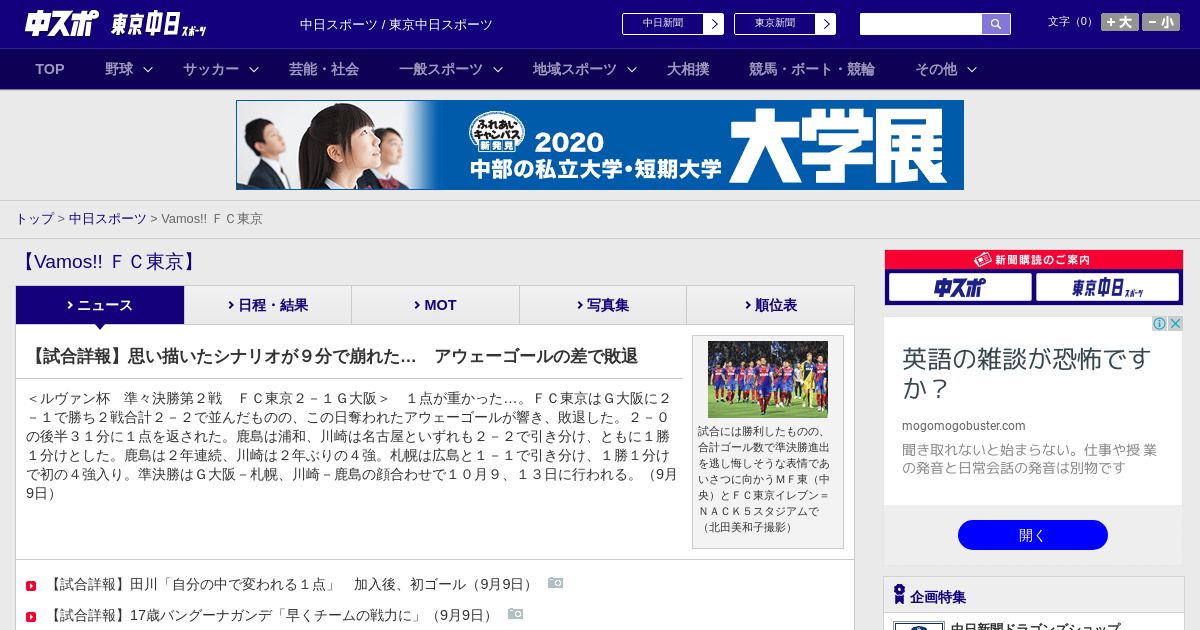Click the camera icon beside the バングーナガンデ article
The image size is (1200, 630).
(516, 614)
